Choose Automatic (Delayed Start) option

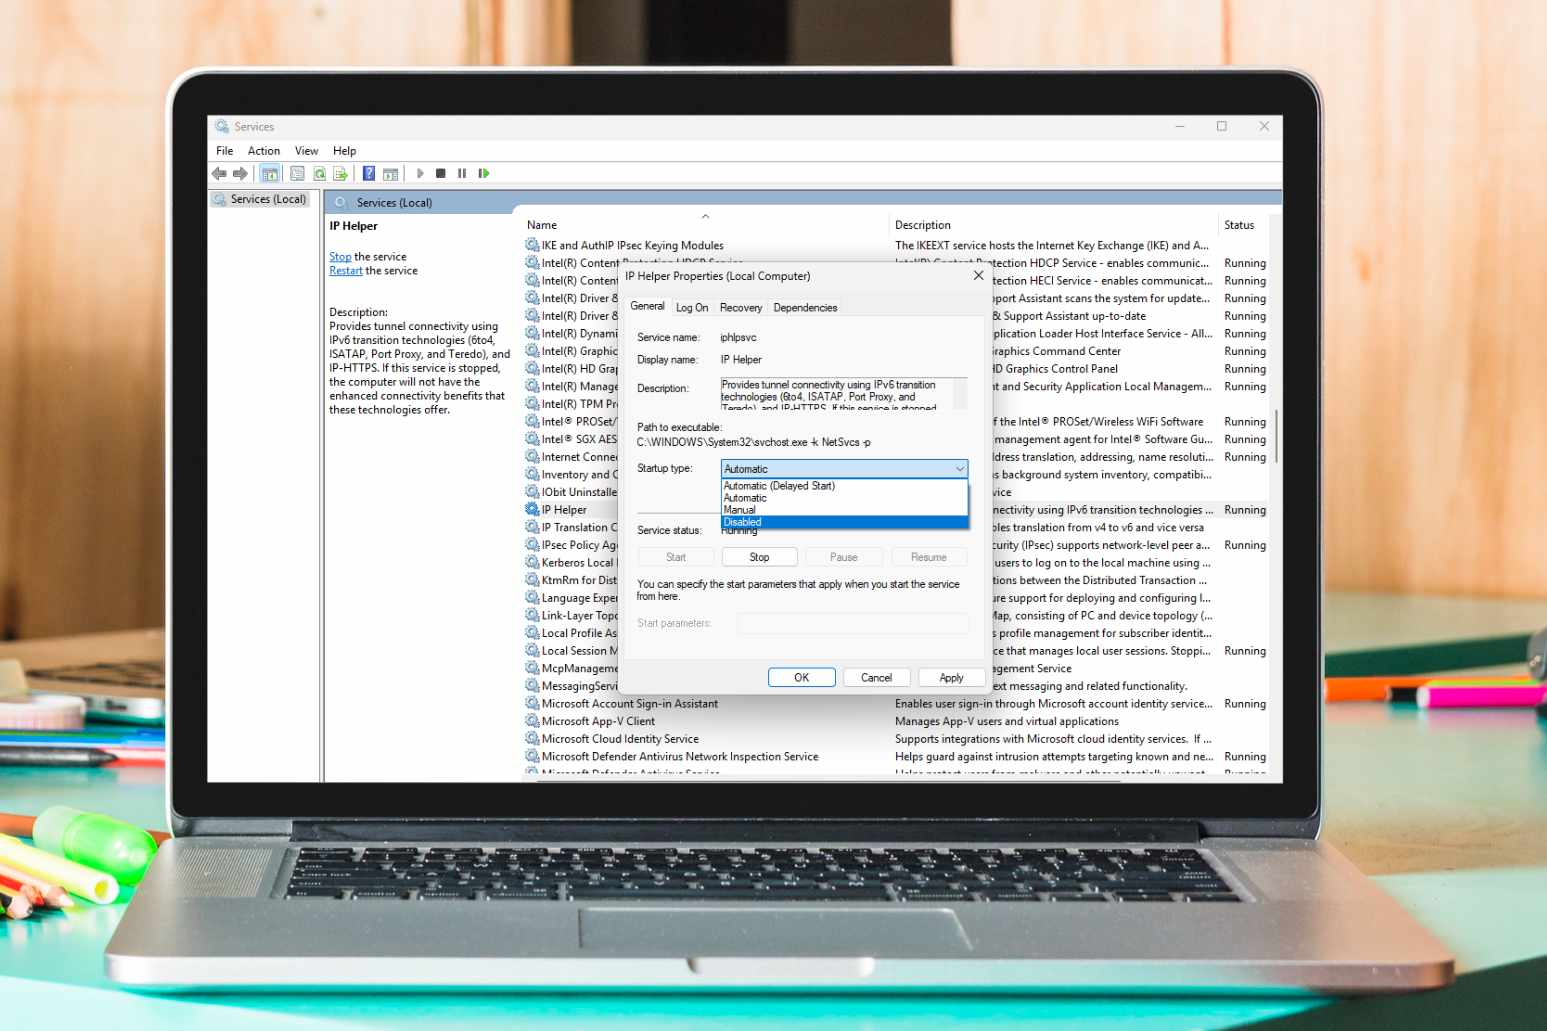(779, 486)
